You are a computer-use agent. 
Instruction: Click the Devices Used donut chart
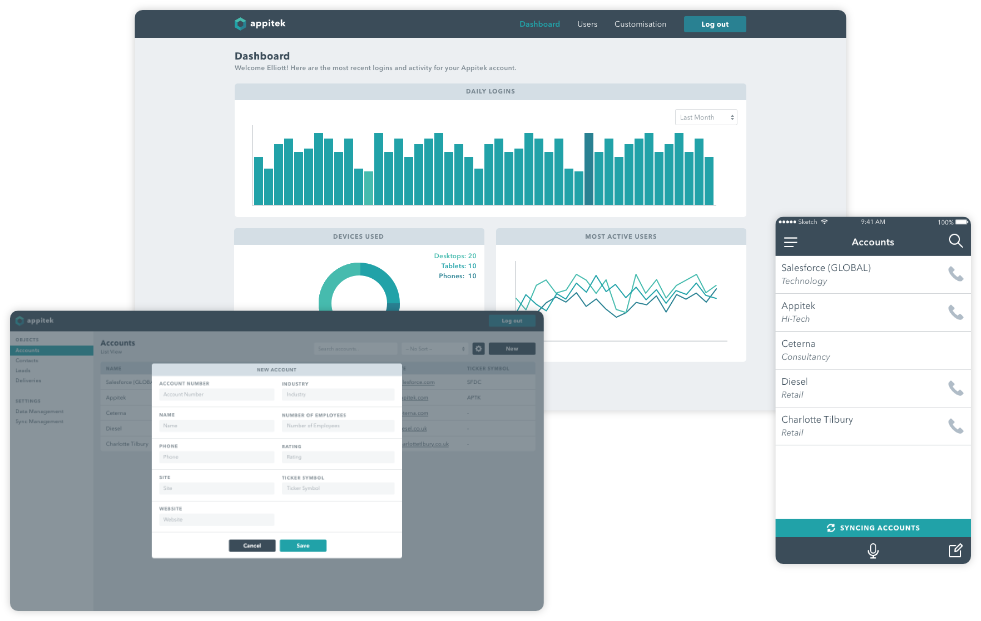tap(359, 287)
